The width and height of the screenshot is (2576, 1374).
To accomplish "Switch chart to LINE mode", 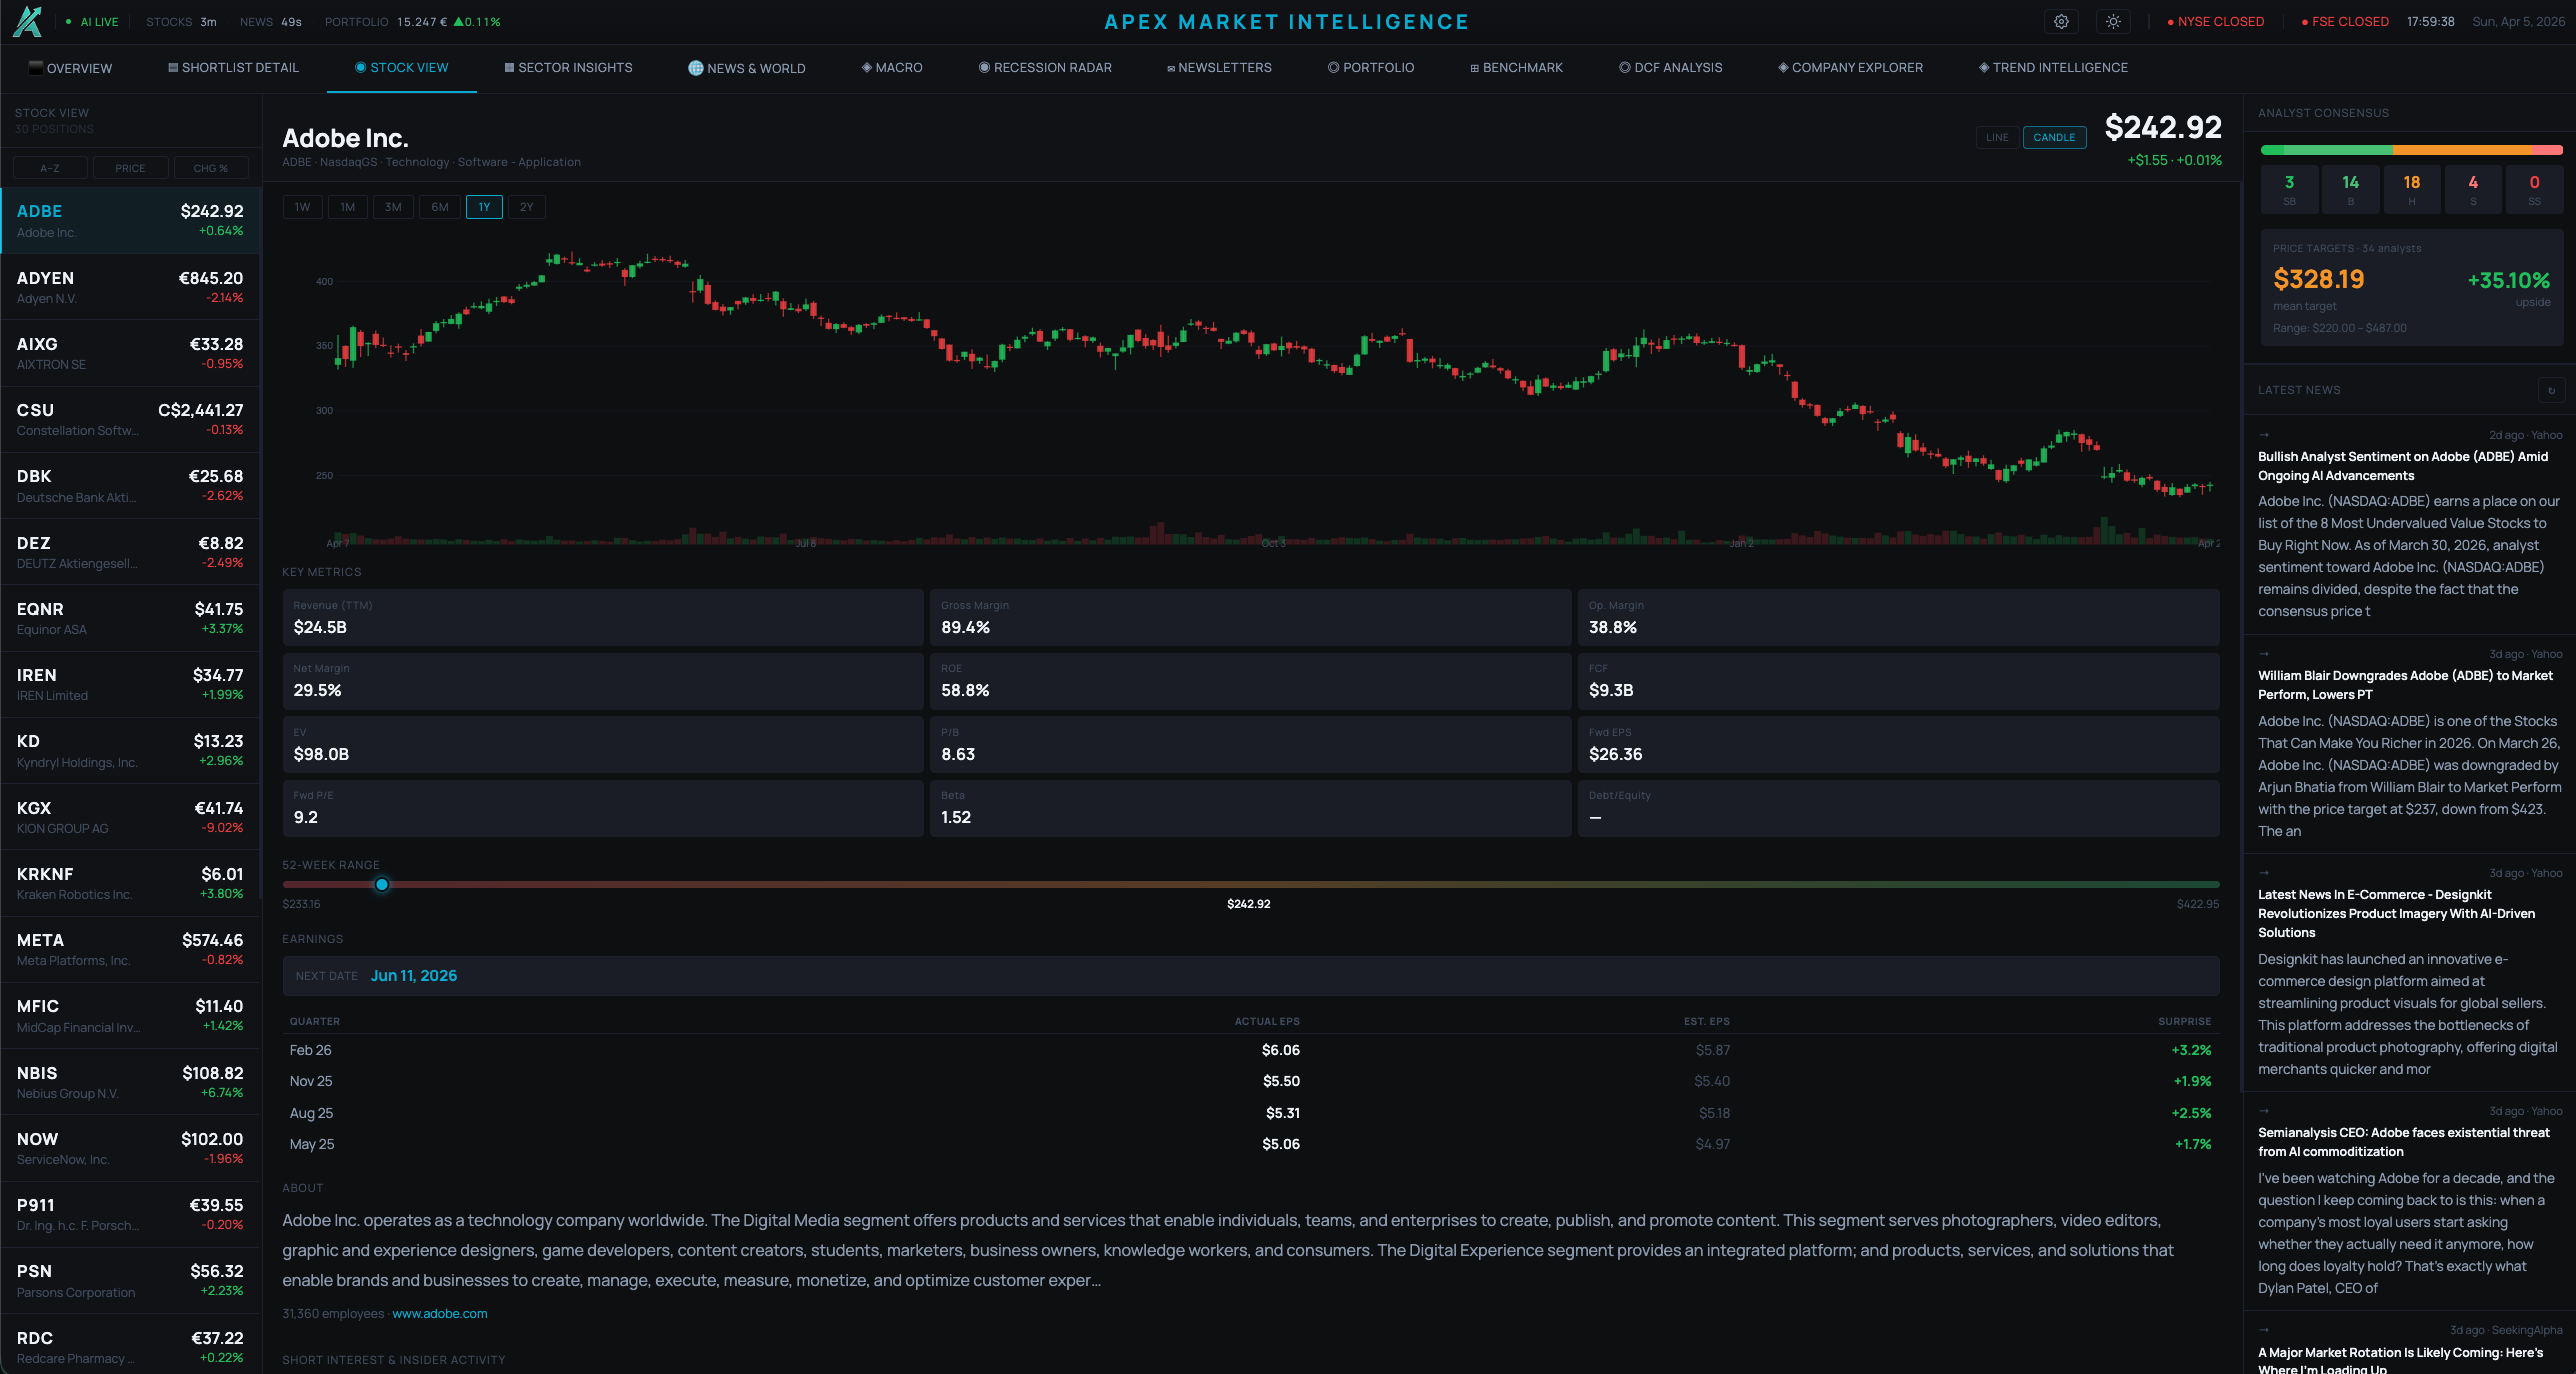I will pos(1996,138).
